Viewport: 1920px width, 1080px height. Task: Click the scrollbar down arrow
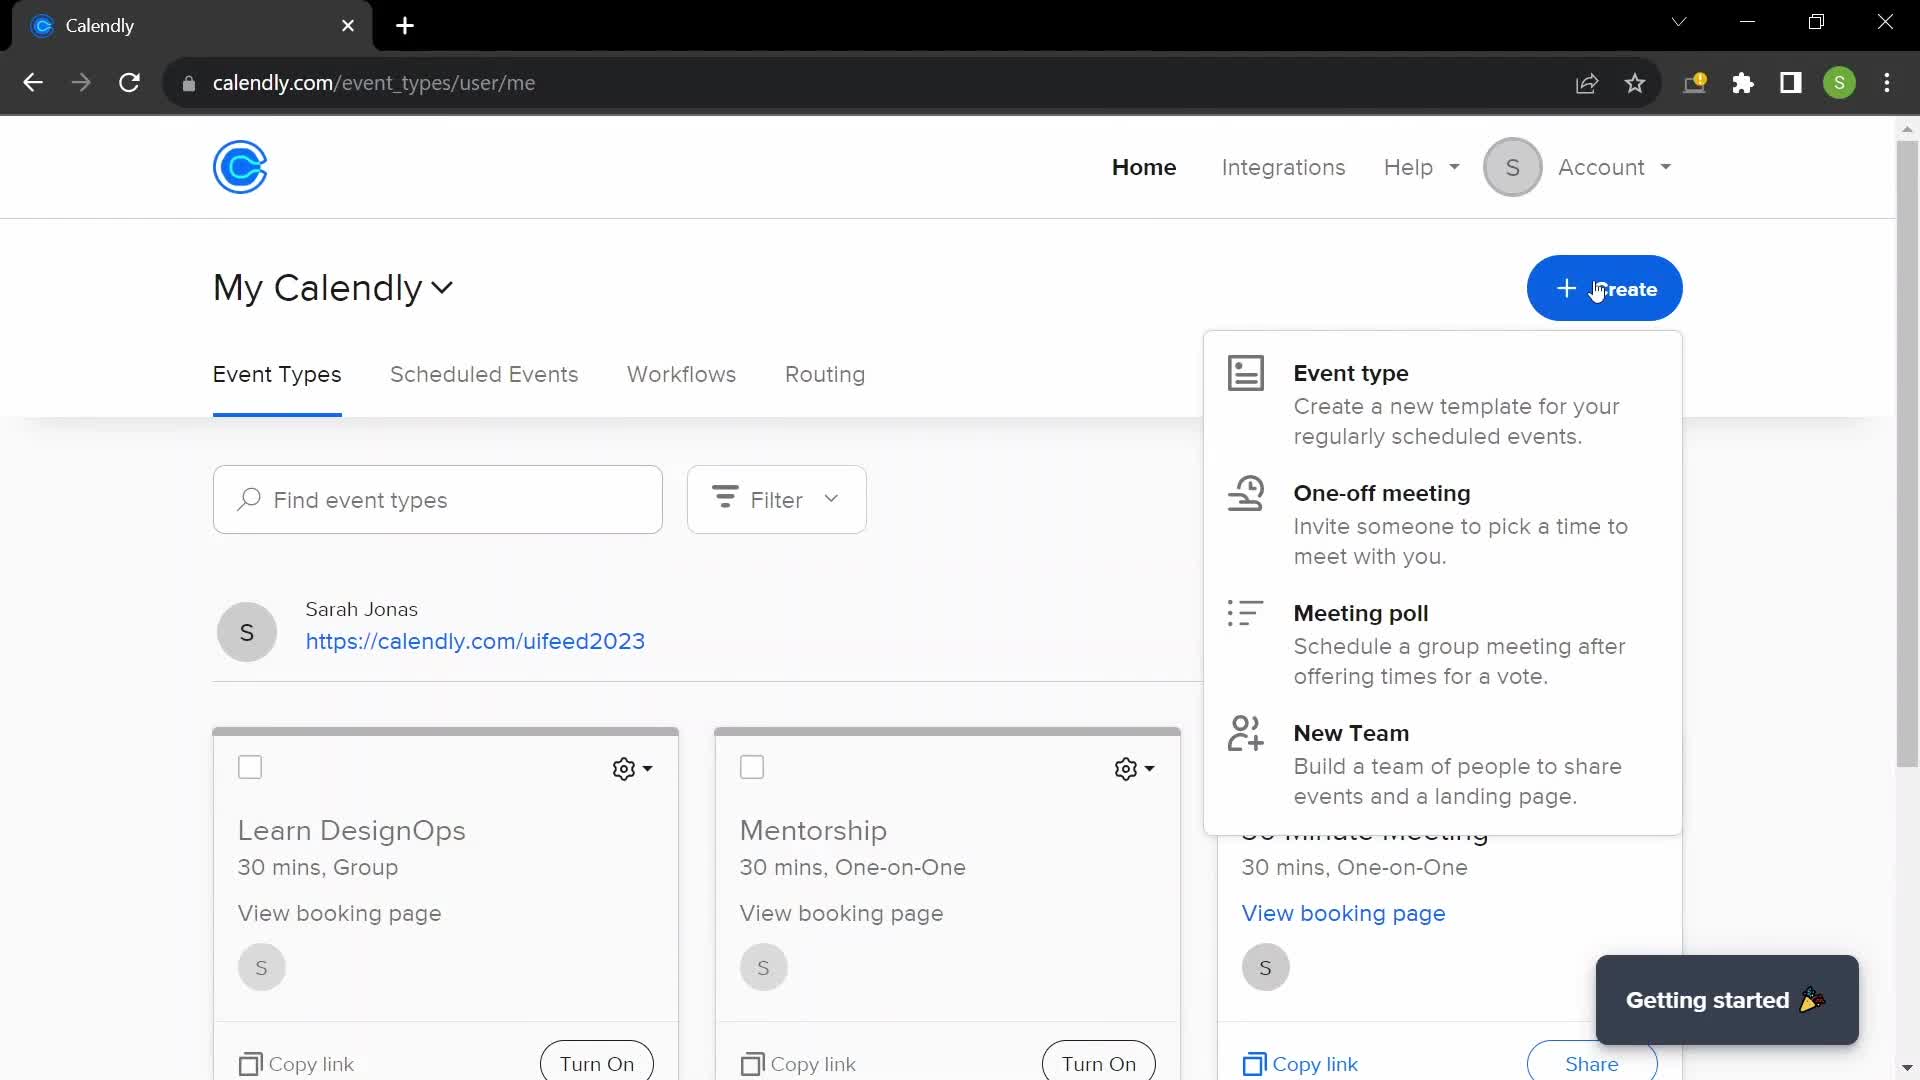coord(1907,1068)
